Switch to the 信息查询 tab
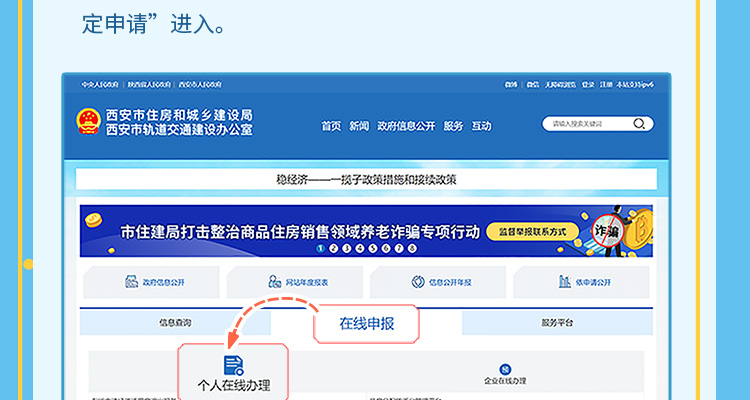The width and height of the screenshot is (750, 400). pyautogui.click(x=175, y=323)
